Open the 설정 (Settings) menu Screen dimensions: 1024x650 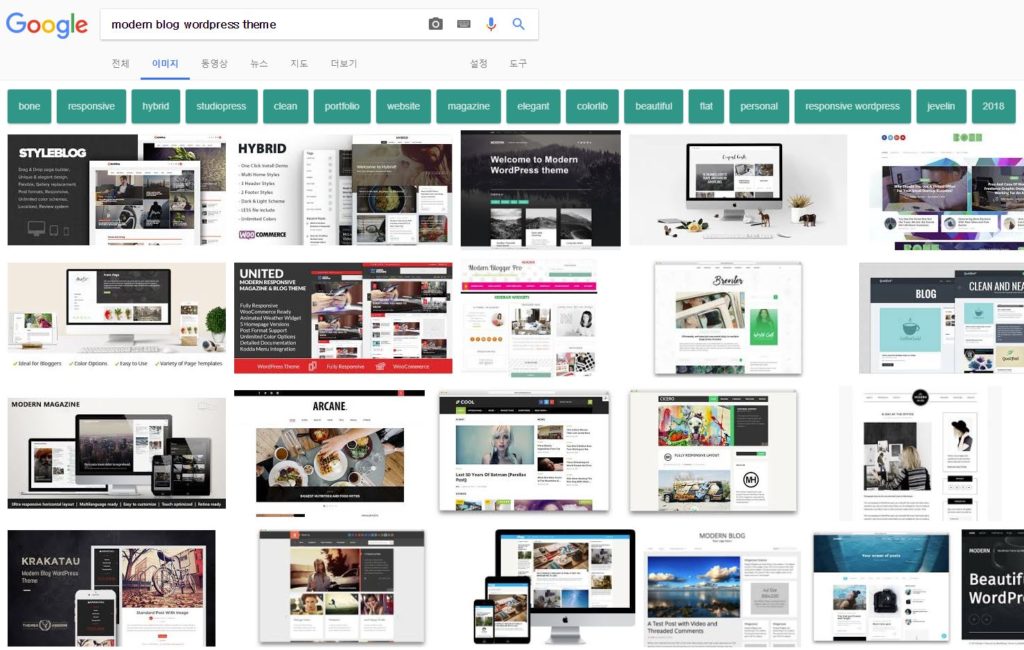(479, 64)
